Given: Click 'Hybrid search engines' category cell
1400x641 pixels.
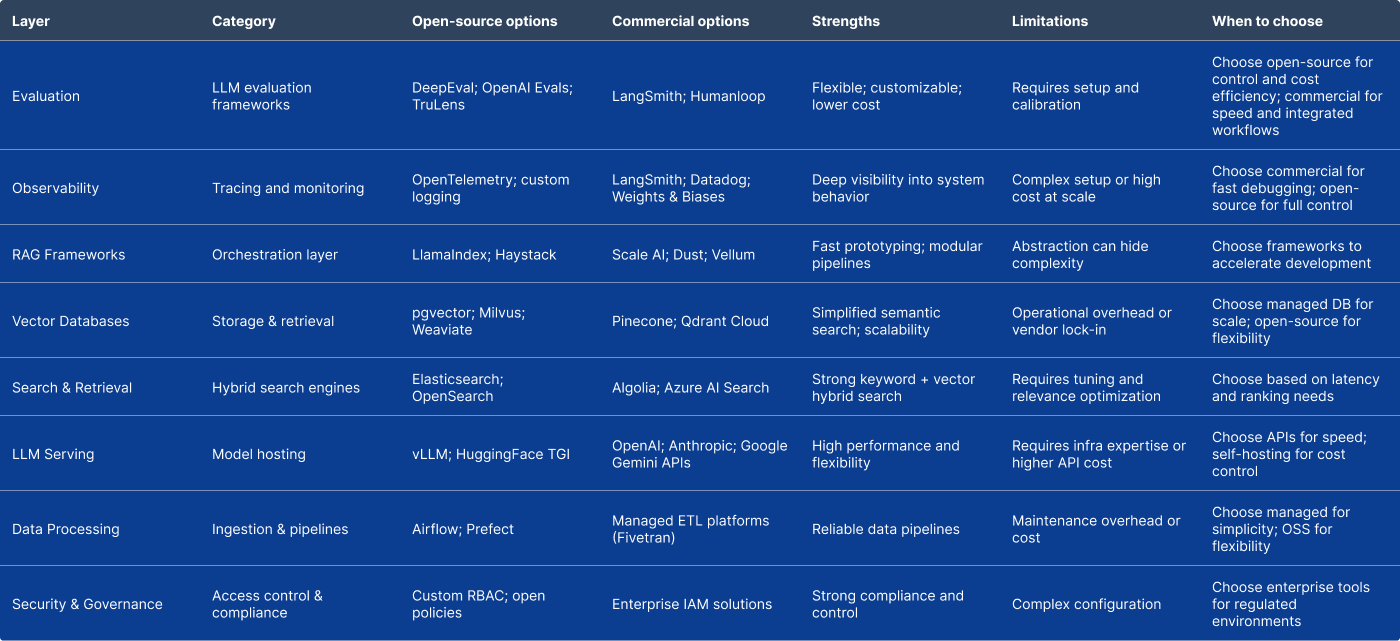Looking at the screenshot, I should click(x=286, y=388).
